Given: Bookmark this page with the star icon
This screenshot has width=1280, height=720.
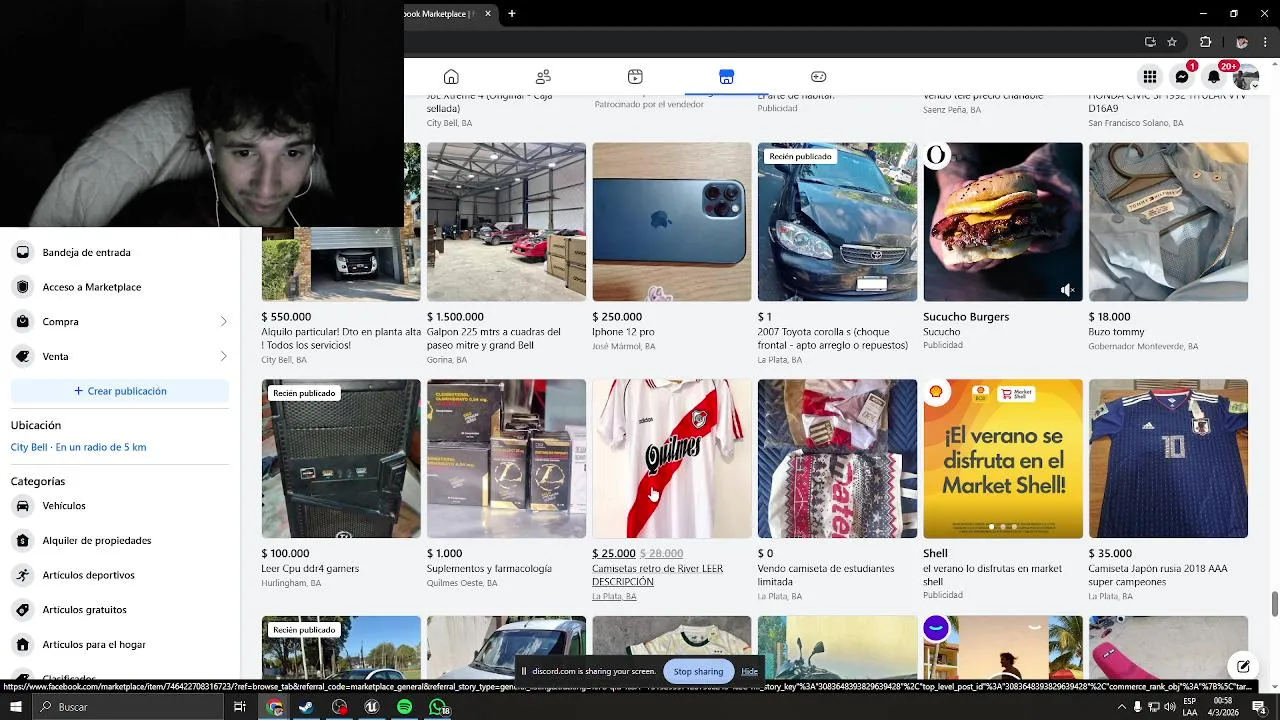Looking at the screenshot, I should (x=1172, y=42).
